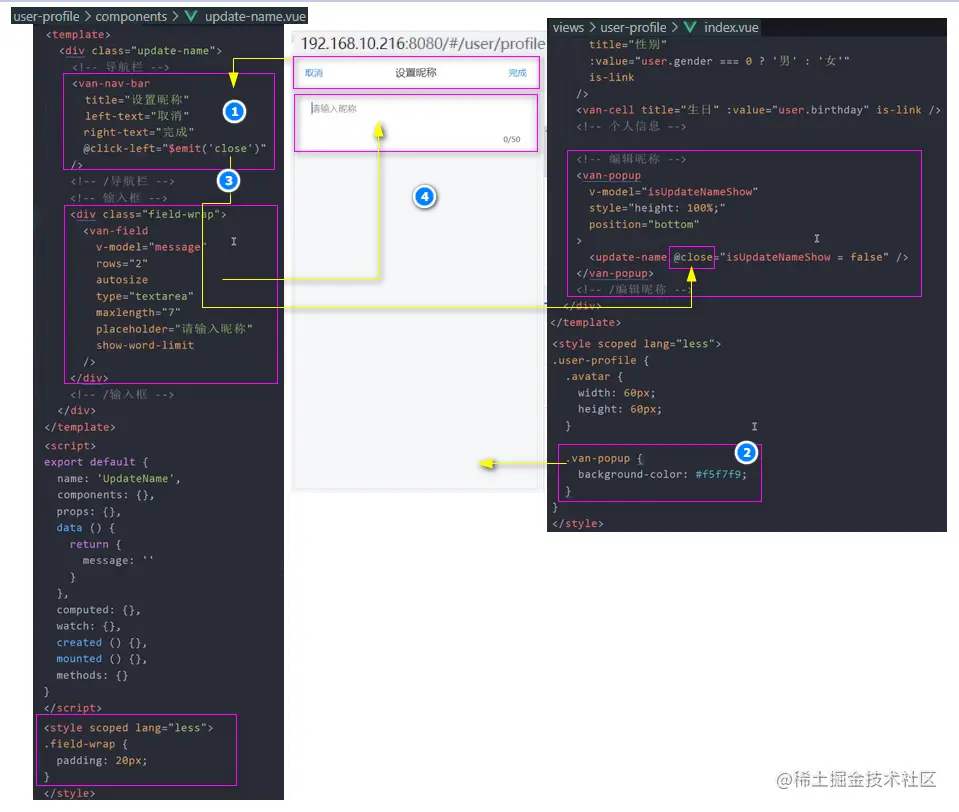
Task: Open the user-profile breadcrumb in the left editor
Action: 46,17
